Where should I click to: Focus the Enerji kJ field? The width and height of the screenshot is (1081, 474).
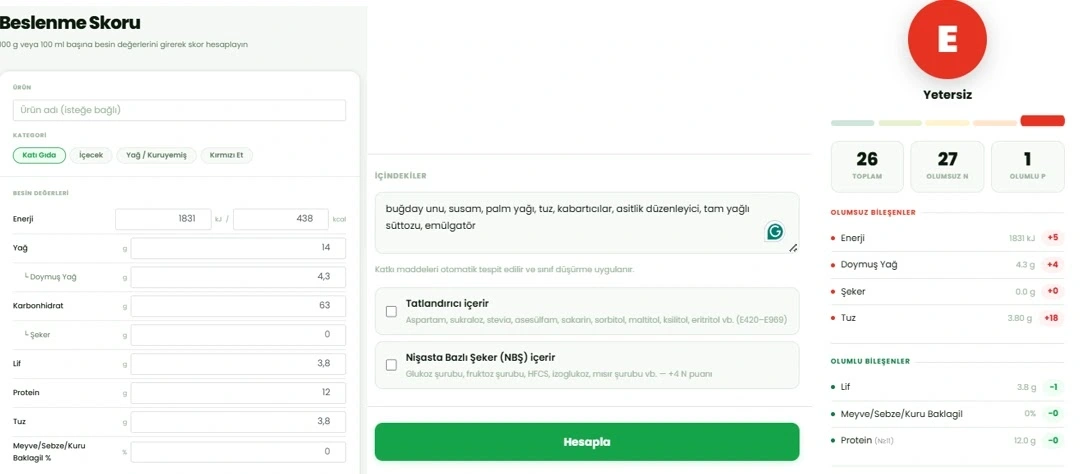pos(163,219)
